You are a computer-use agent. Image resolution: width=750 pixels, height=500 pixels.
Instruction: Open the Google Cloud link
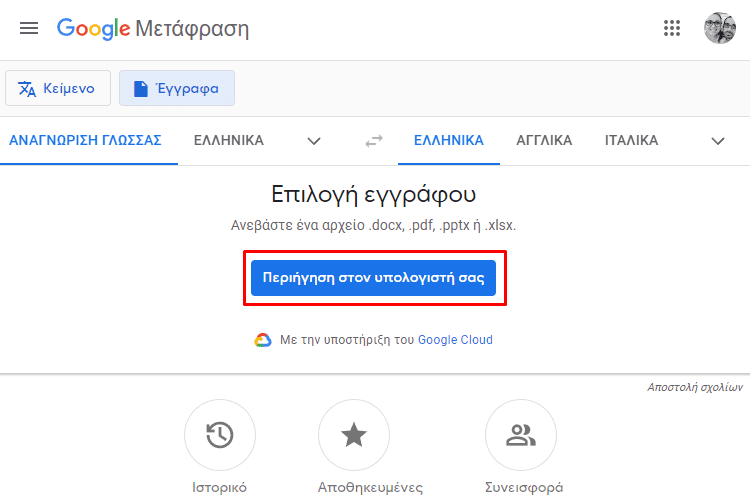point(455,340)
